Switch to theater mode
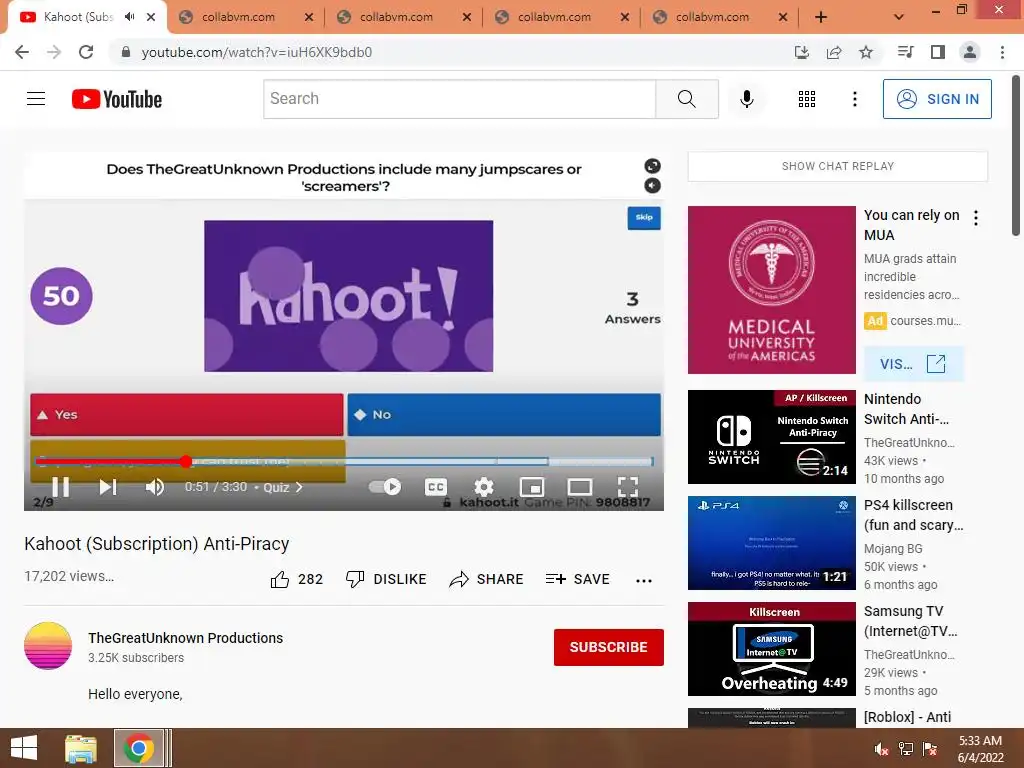Image resolution: width=1024 pixels, height=768 pixels. (x=580, y=487)
